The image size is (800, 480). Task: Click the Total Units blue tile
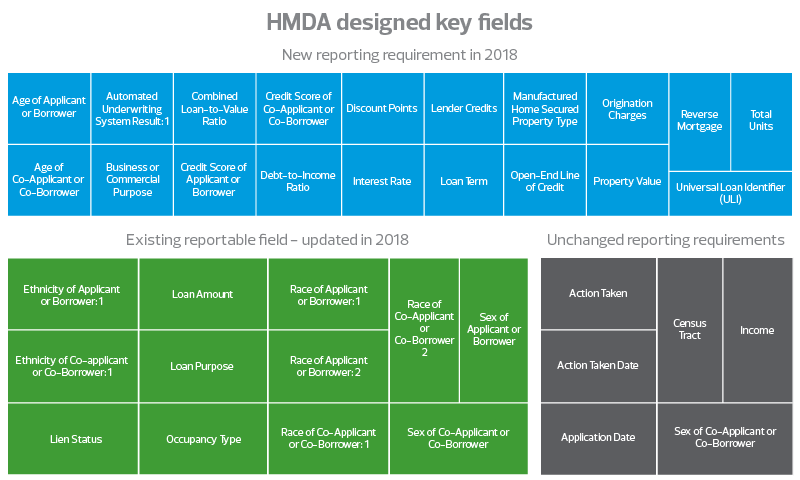761,121
